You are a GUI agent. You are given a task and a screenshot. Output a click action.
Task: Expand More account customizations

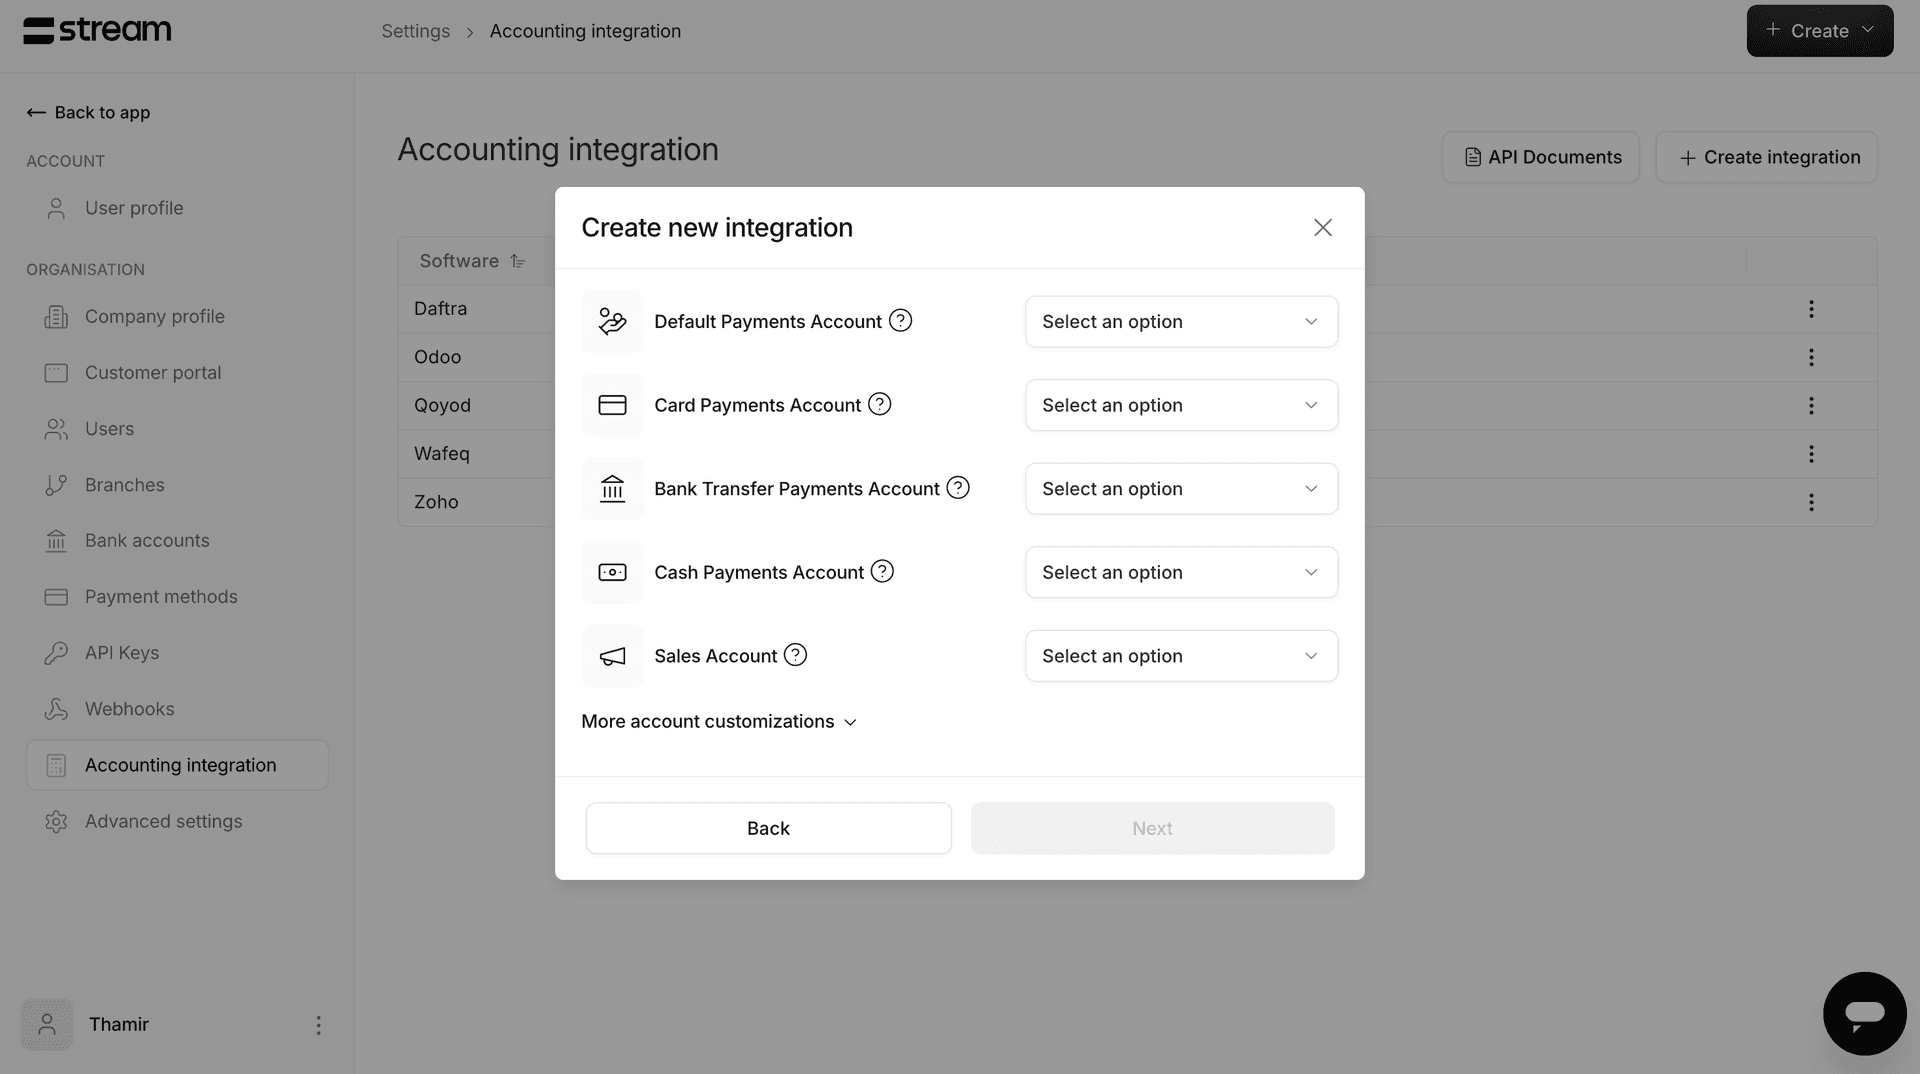pyautogui.click(x=719, y=722)
